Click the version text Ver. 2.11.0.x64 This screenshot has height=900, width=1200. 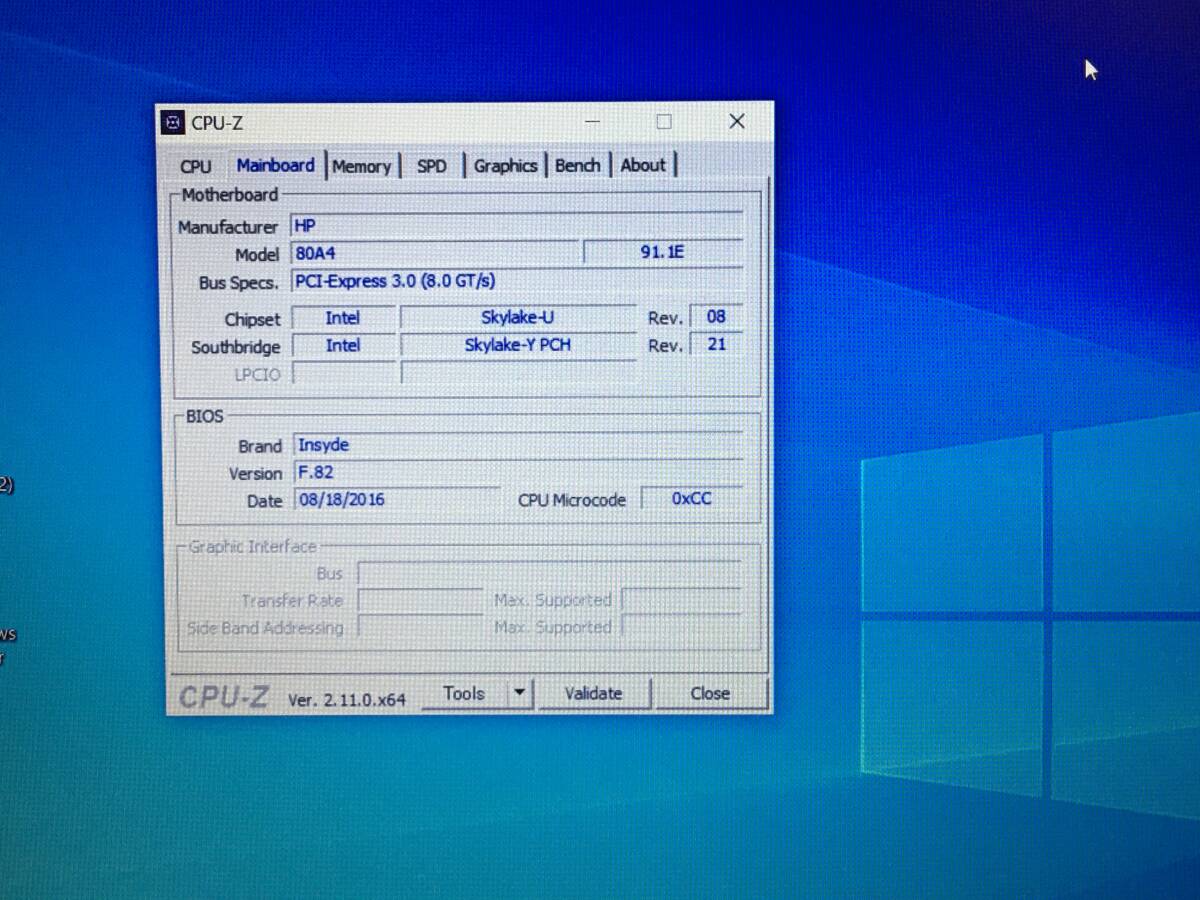pyautogui.click(x=347, y=700)
